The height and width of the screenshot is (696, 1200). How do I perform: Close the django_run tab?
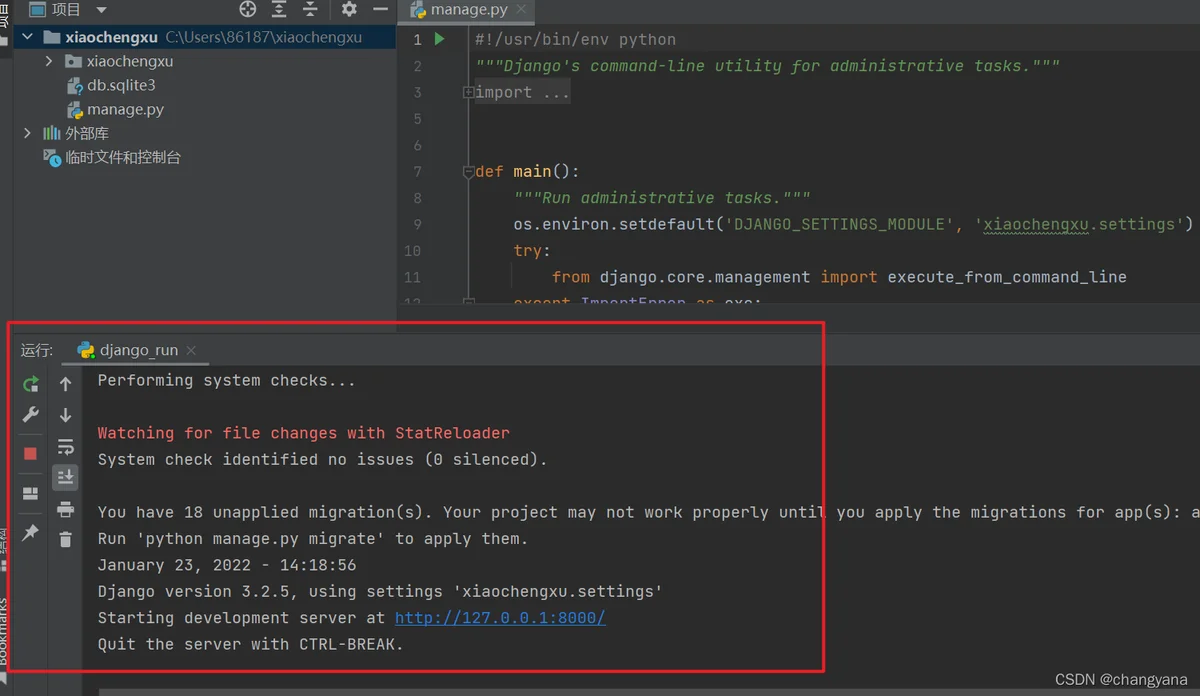[191, 350]
